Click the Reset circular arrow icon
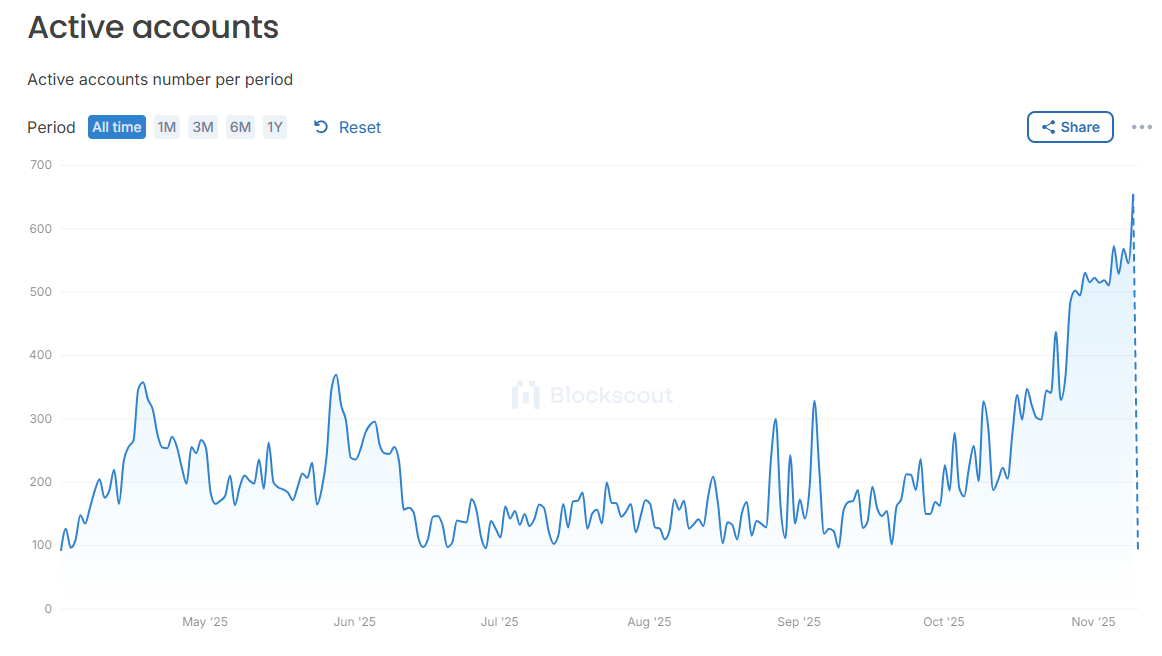Image resolution: width=1162 pixels, height=656 pixels. tap(319, 127)
